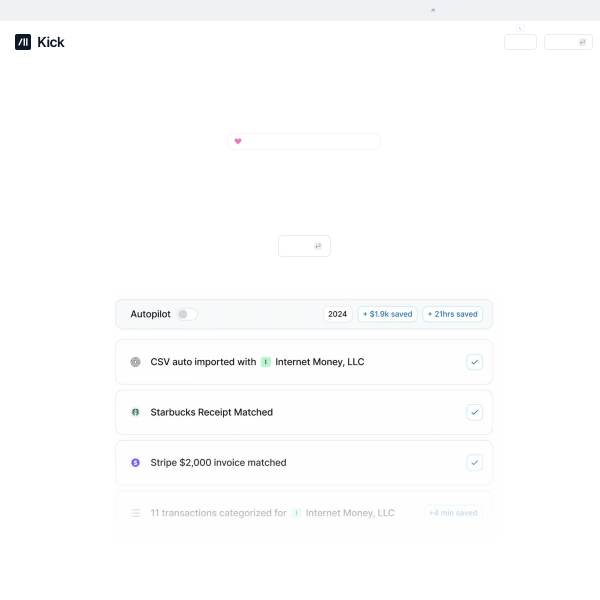Click the +4 min saved badge

click(453, 513)
